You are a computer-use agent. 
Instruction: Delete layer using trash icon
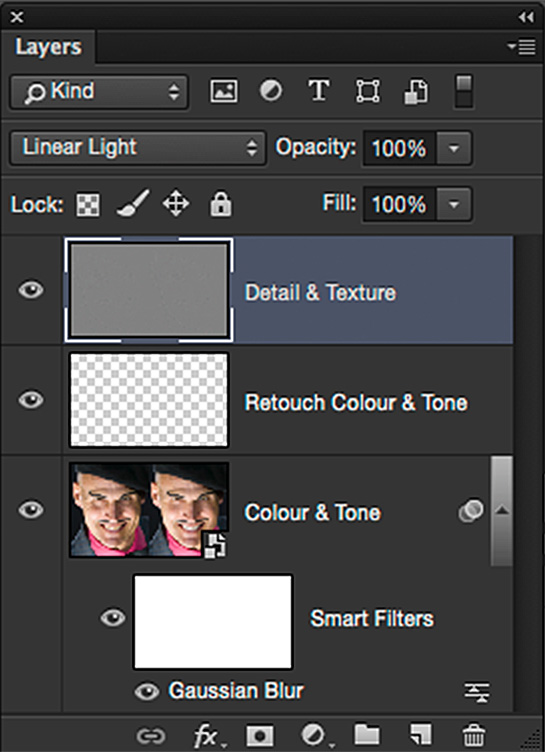point(474,735)
